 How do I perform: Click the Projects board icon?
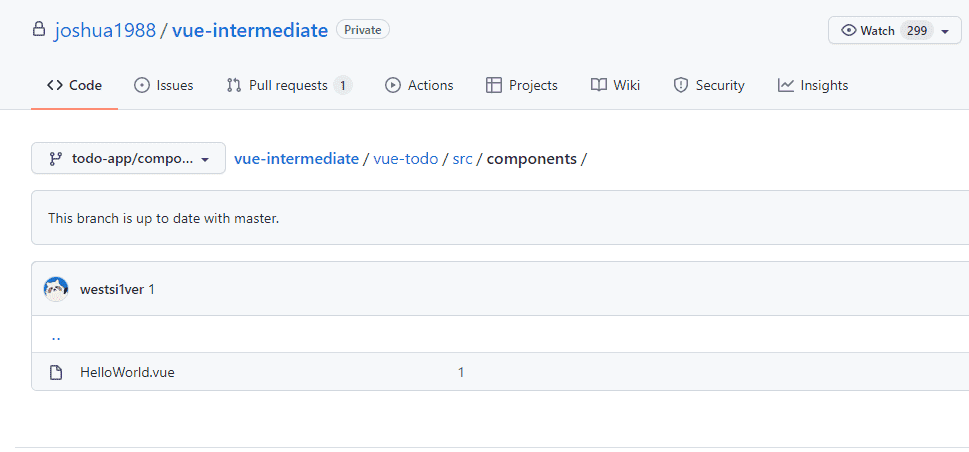pyautogui.click(x=494, y=85)
